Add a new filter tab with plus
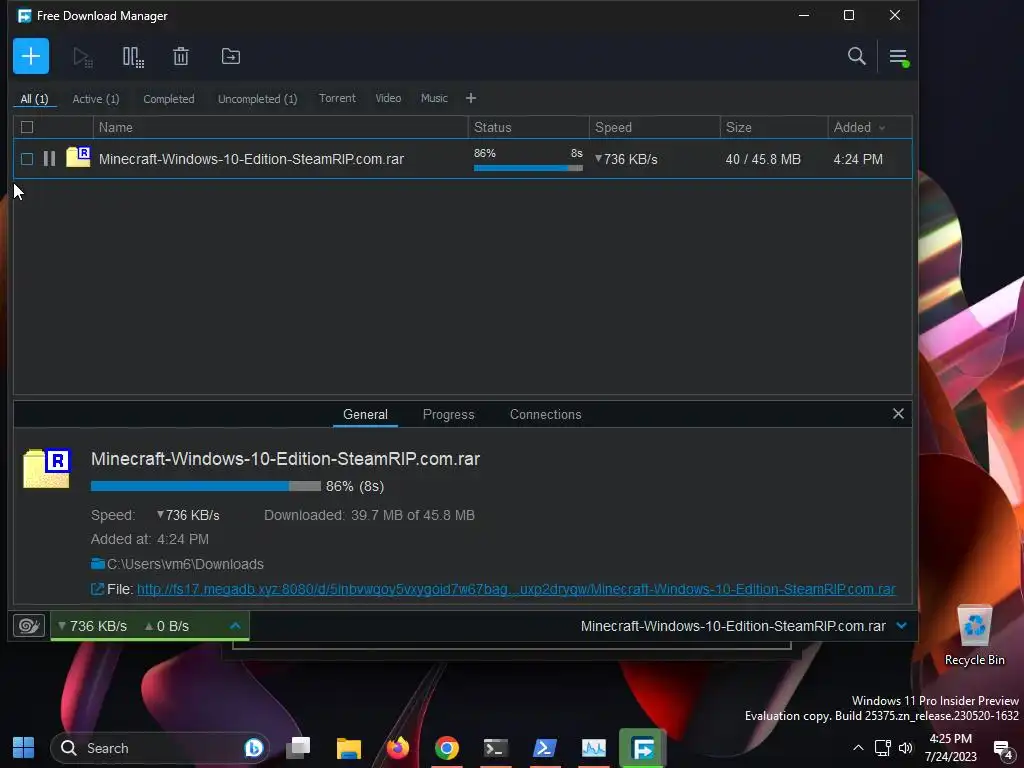 [x=471, y=98]
